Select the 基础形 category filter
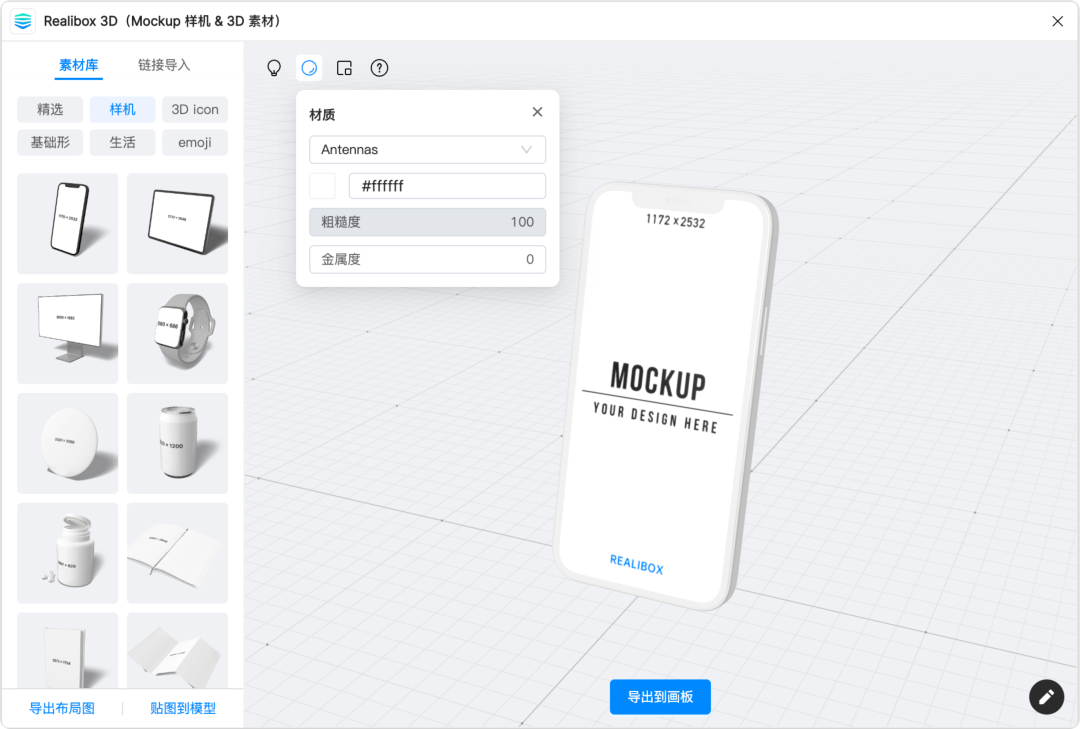1080x729 pixels. point(50,143)
